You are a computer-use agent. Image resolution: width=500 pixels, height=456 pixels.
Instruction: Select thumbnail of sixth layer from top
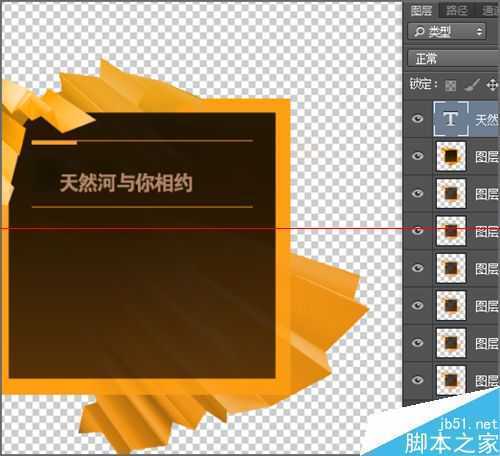(x=451, y=305)
